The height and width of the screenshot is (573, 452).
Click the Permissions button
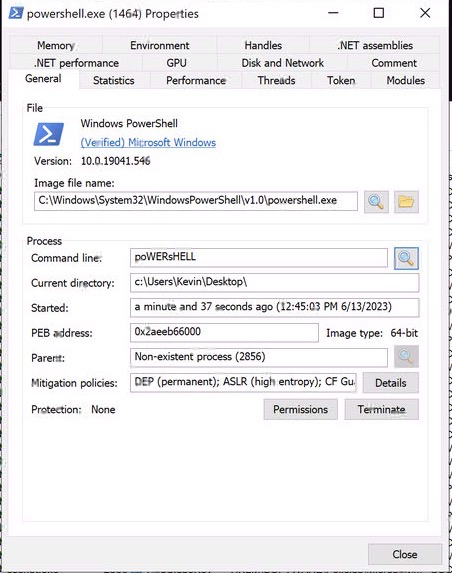tap(300, 409)
